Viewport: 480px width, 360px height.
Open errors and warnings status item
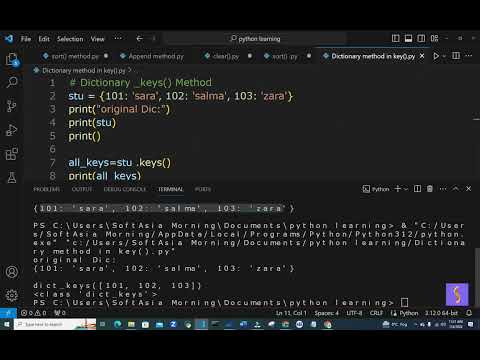point(33,313)
